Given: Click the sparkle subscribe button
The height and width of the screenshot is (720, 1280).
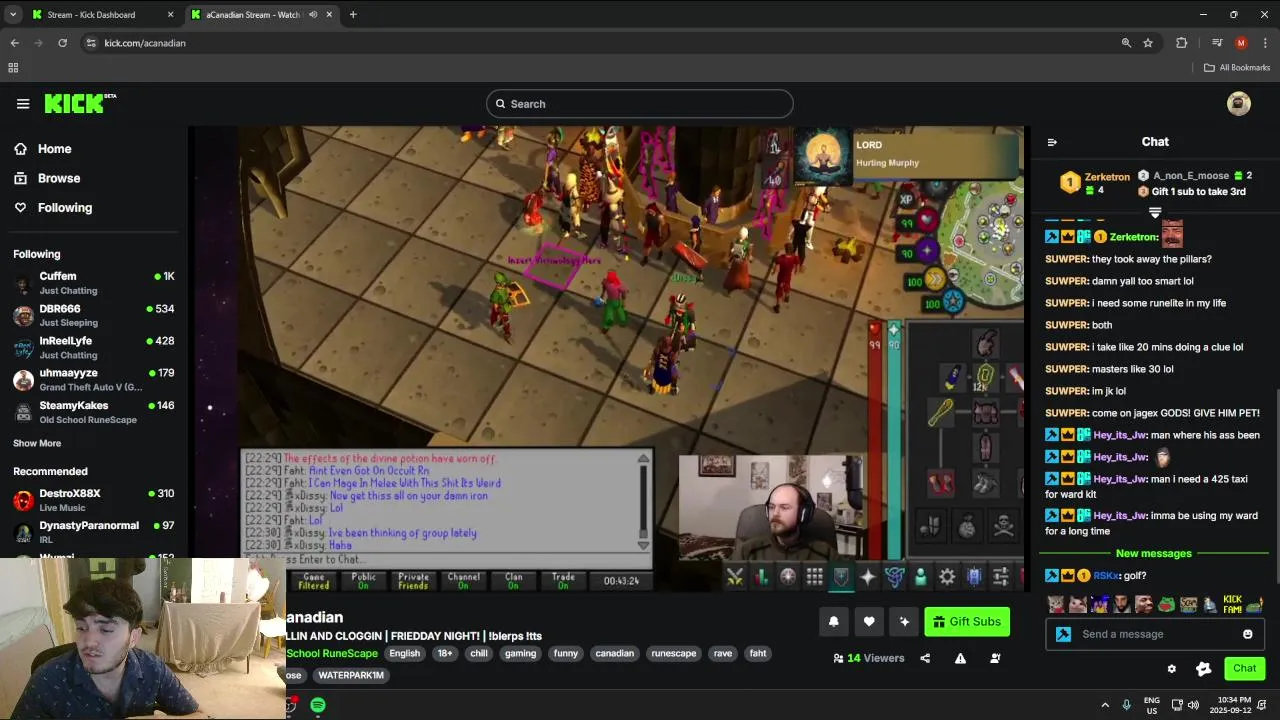Looking at the screenshot, I should click(x=904, y=622).
